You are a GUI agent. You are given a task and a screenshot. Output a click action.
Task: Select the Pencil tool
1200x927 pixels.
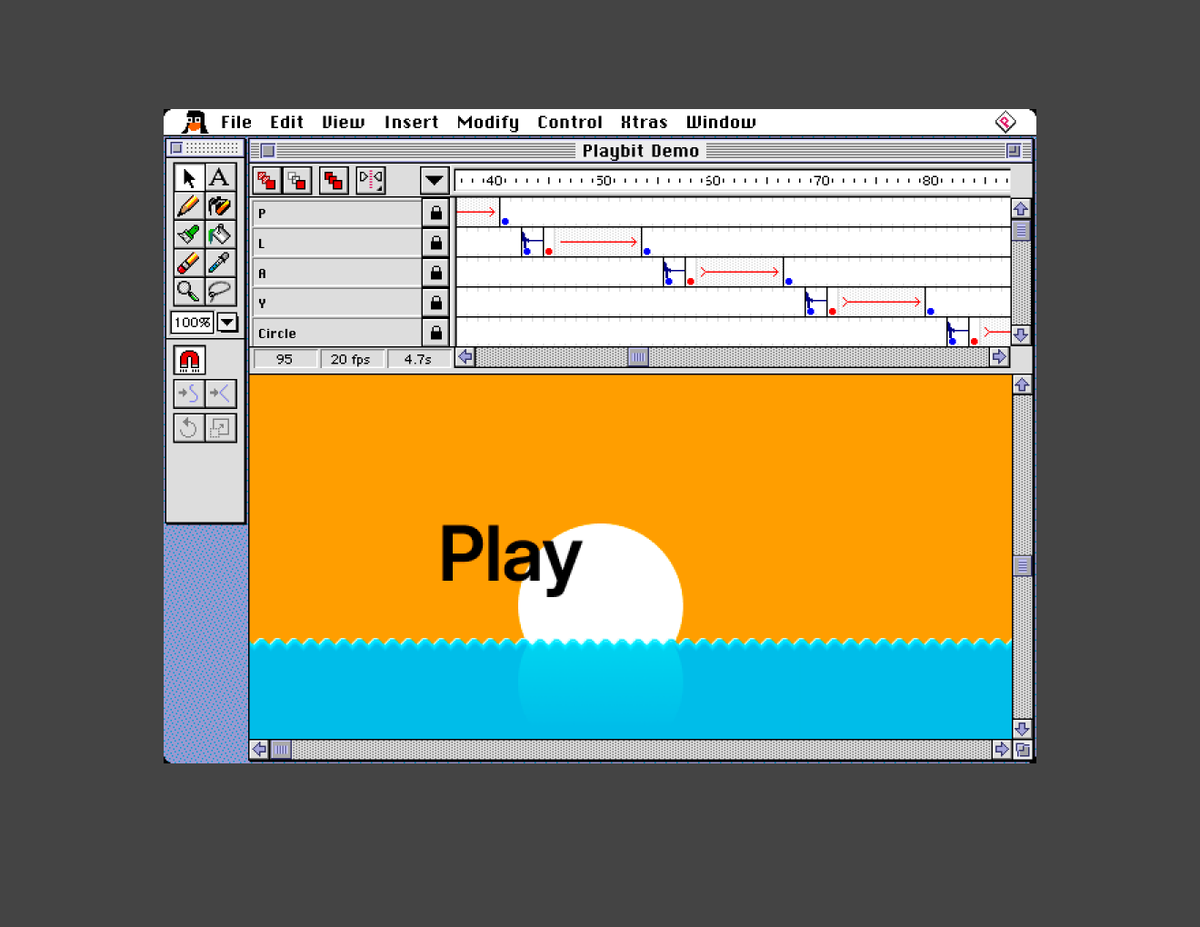point(189,206)
